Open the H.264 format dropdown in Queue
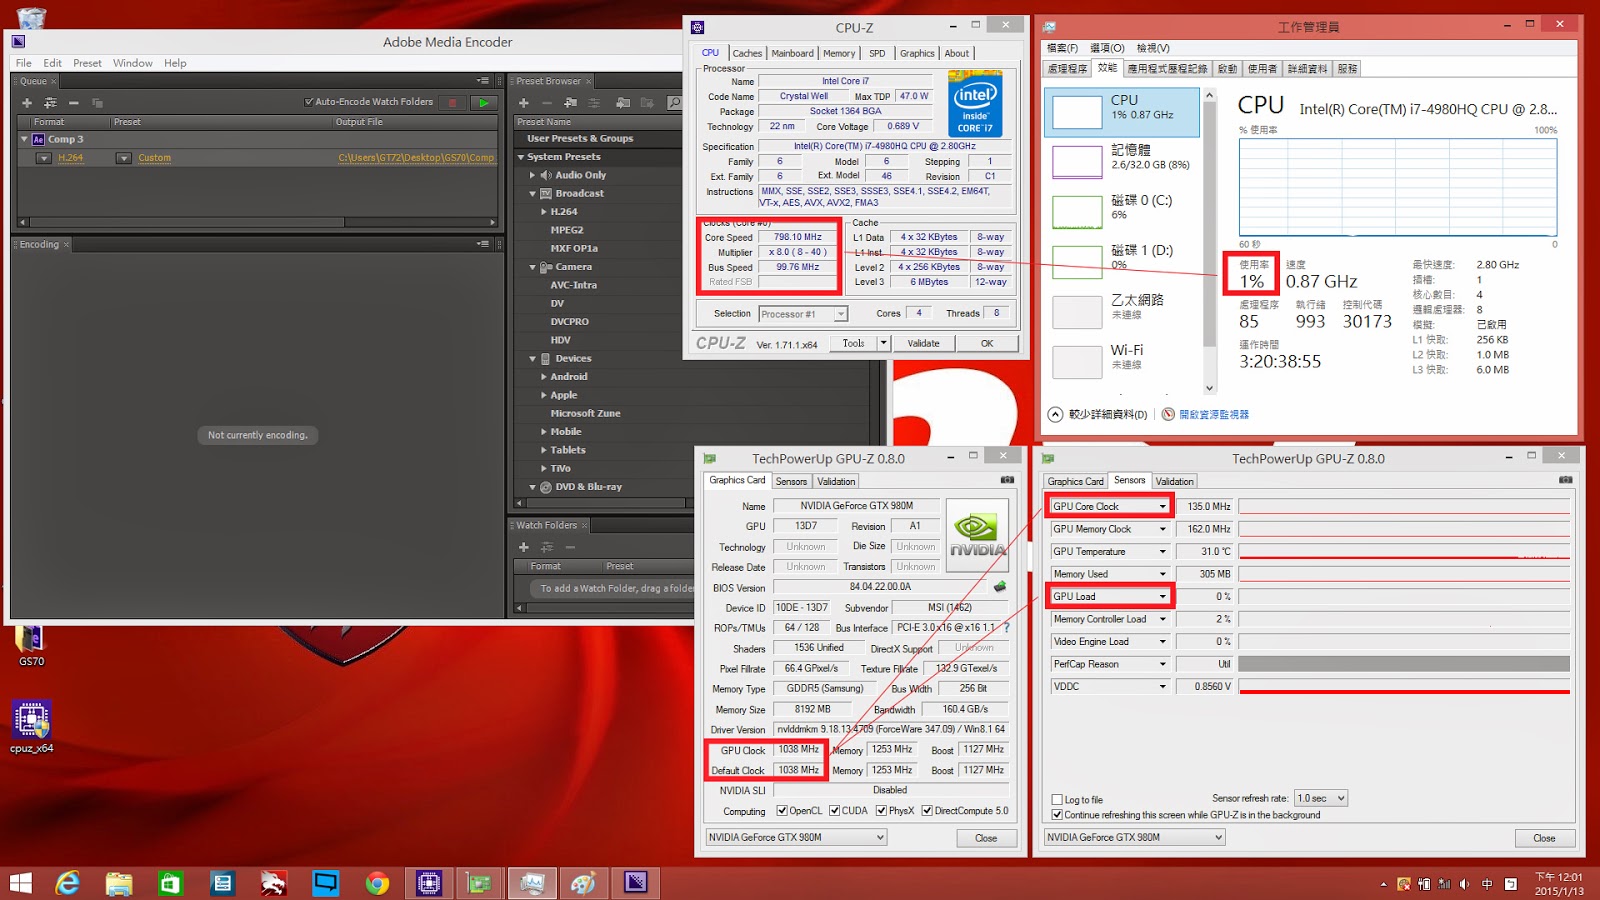 tap(44, 158)
